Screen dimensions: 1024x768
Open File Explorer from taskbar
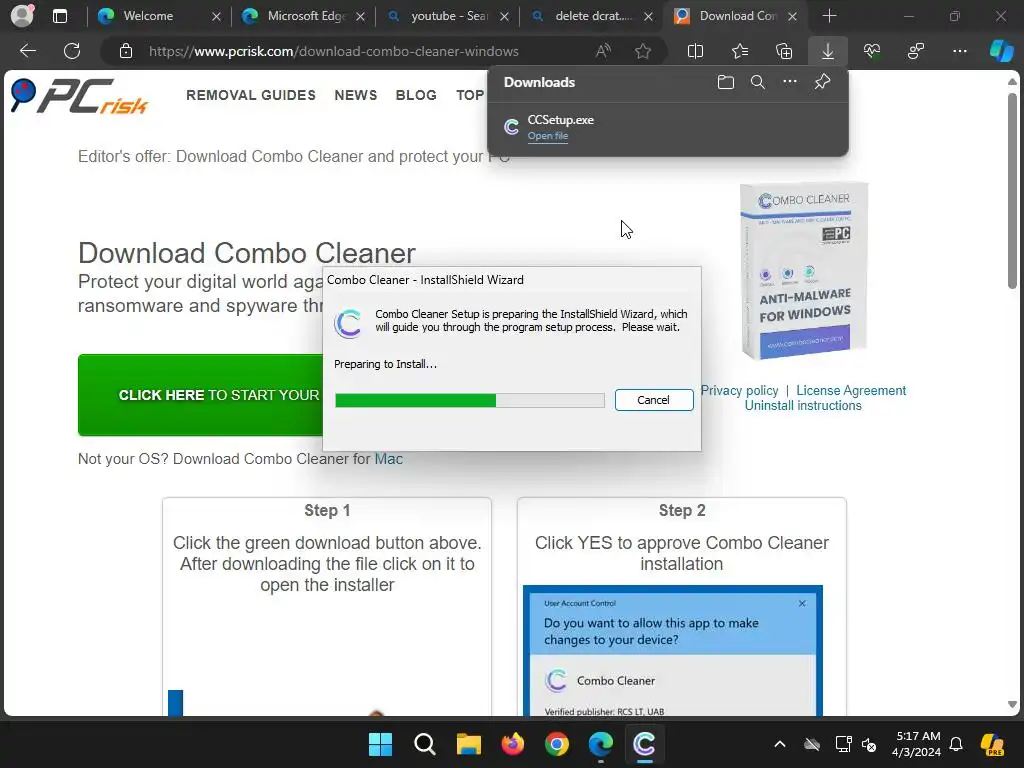(468, 744)
